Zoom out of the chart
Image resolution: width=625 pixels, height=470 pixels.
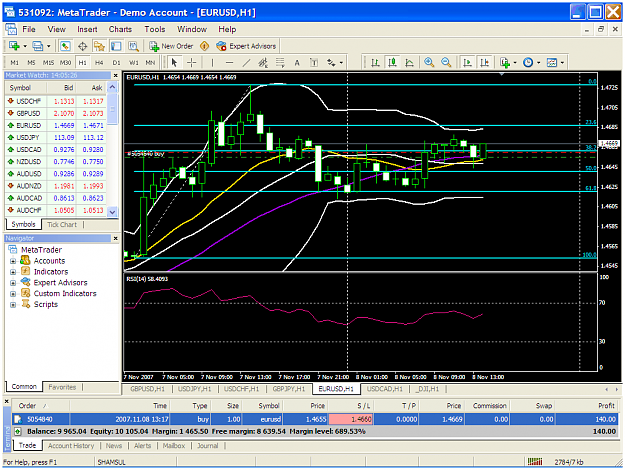446,63
